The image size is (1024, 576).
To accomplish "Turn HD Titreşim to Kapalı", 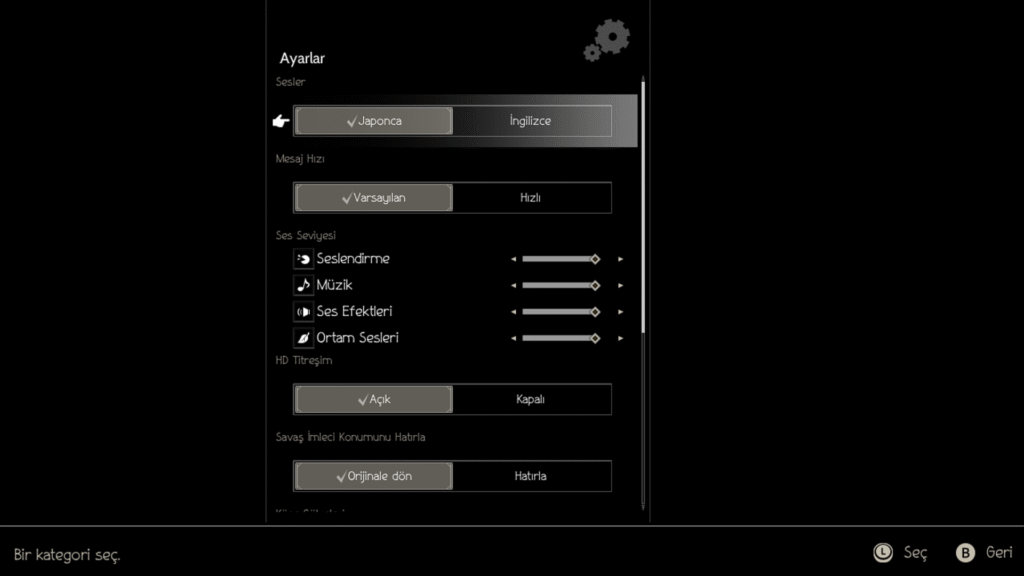I will [x=530, y=399].
